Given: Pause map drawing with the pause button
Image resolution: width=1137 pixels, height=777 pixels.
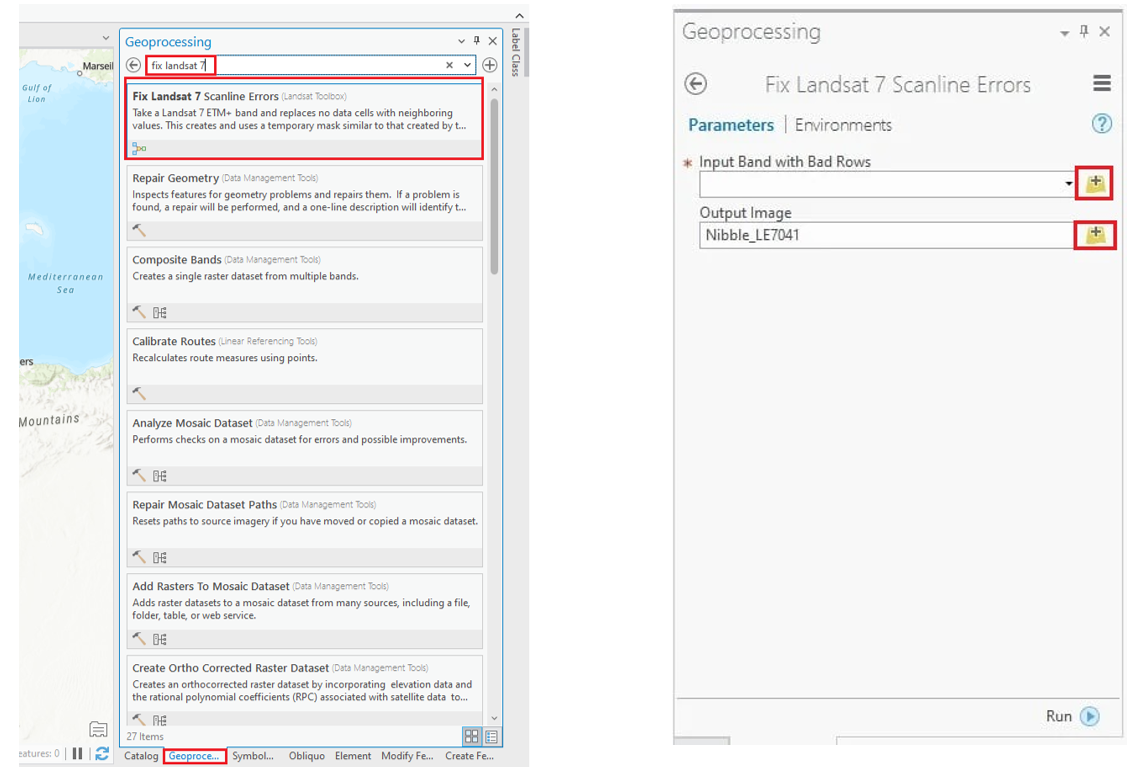Looking at the screenshot, I should tap(78, 754).
